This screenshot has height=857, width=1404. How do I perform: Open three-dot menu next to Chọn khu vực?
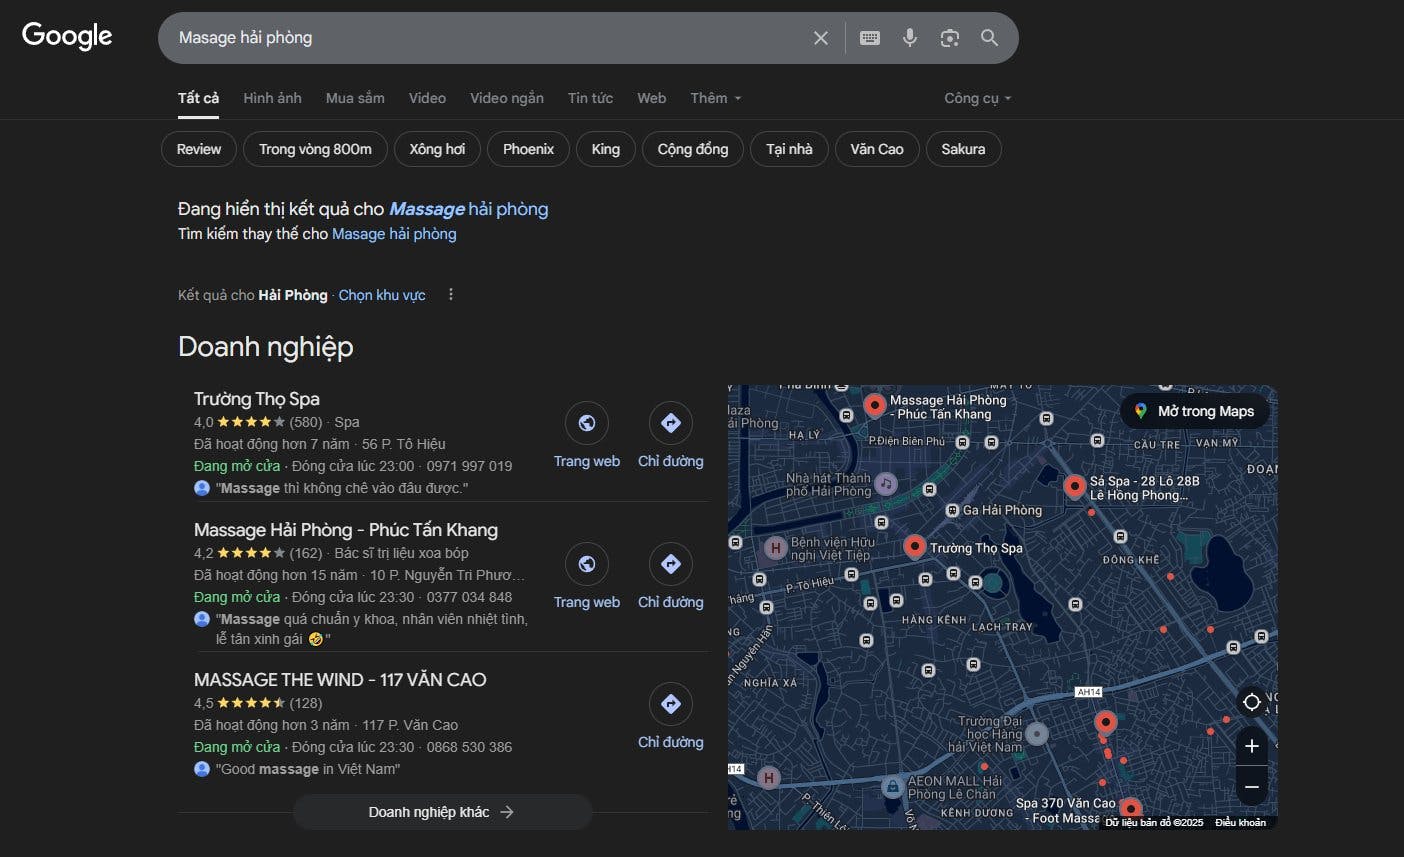click(451, 295)
